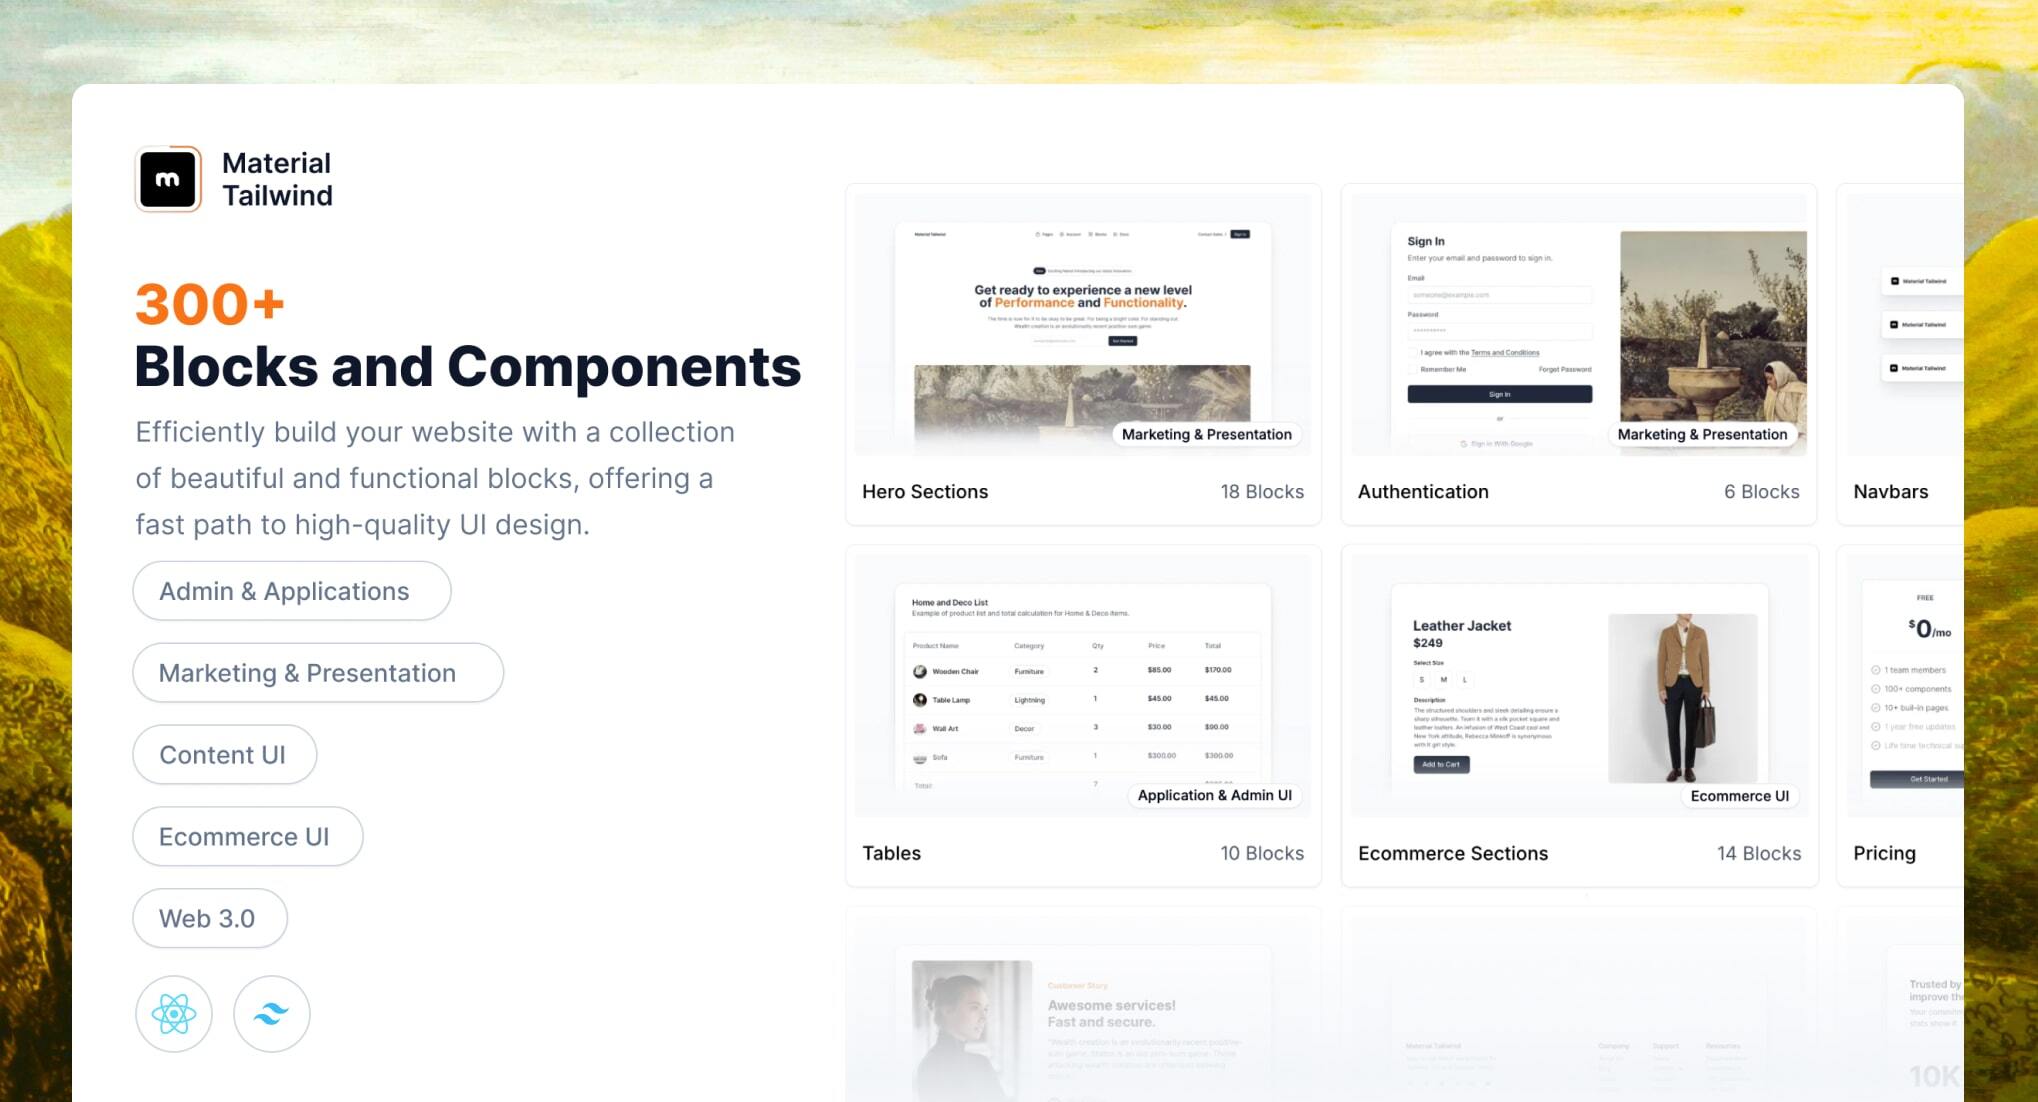This screenshot has width=2038, height=1102.
Task: Click the orange 300+ blocks heading link
Action: tap(210, 301)
